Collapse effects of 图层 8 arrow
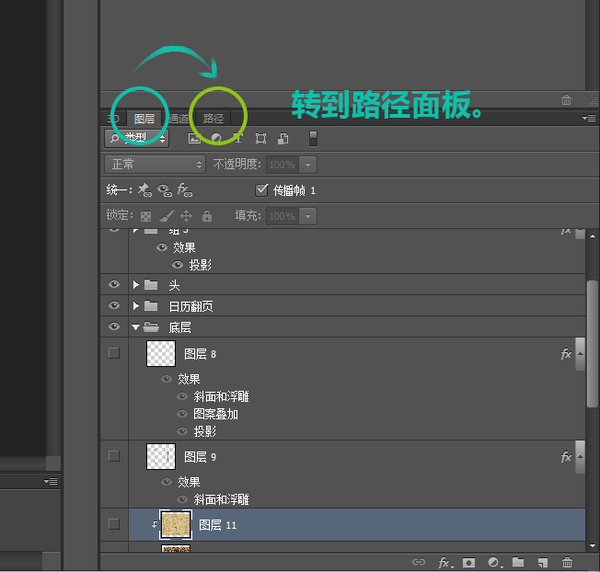The width and height of the screenshot is (600, 572). click(580, 354)
